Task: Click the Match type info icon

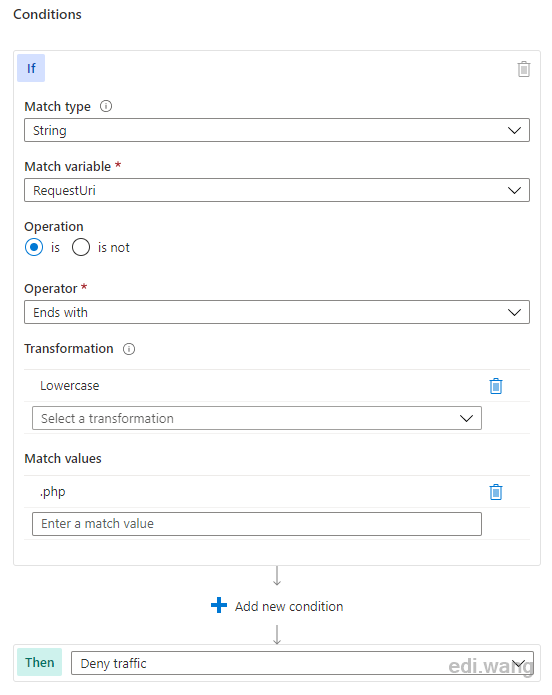Action: (x=106, y=106)
